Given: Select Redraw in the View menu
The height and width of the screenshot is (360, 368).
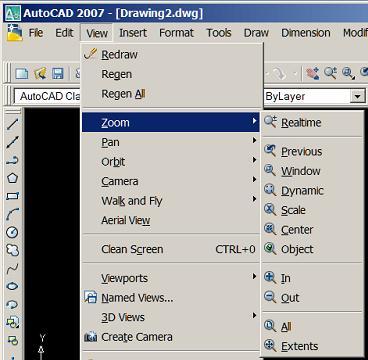Looking at the screenshot, I should (170, 54).
